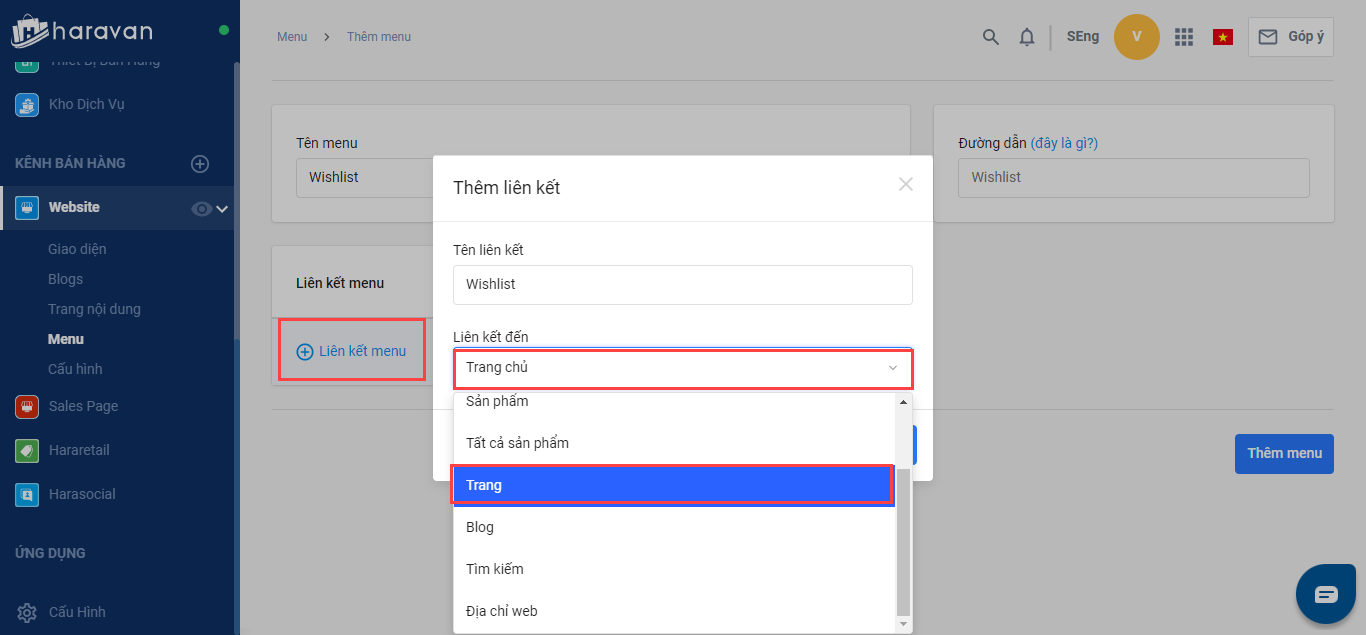Click the Liên kết menu add link

click(352, 351)
